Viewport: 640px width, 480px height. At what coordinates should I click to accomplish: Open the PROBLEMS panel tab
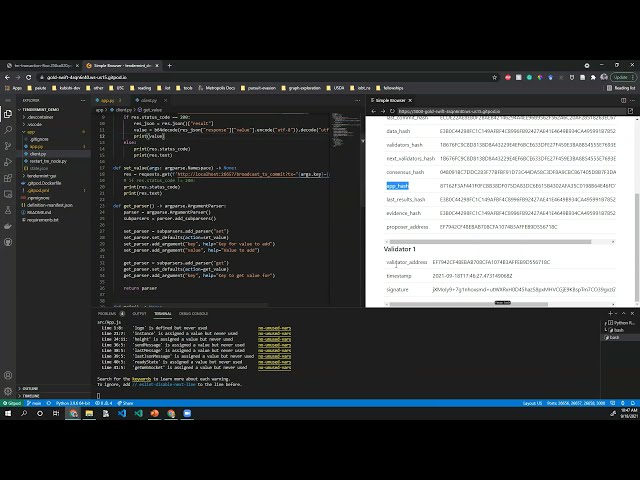(107, 313)
